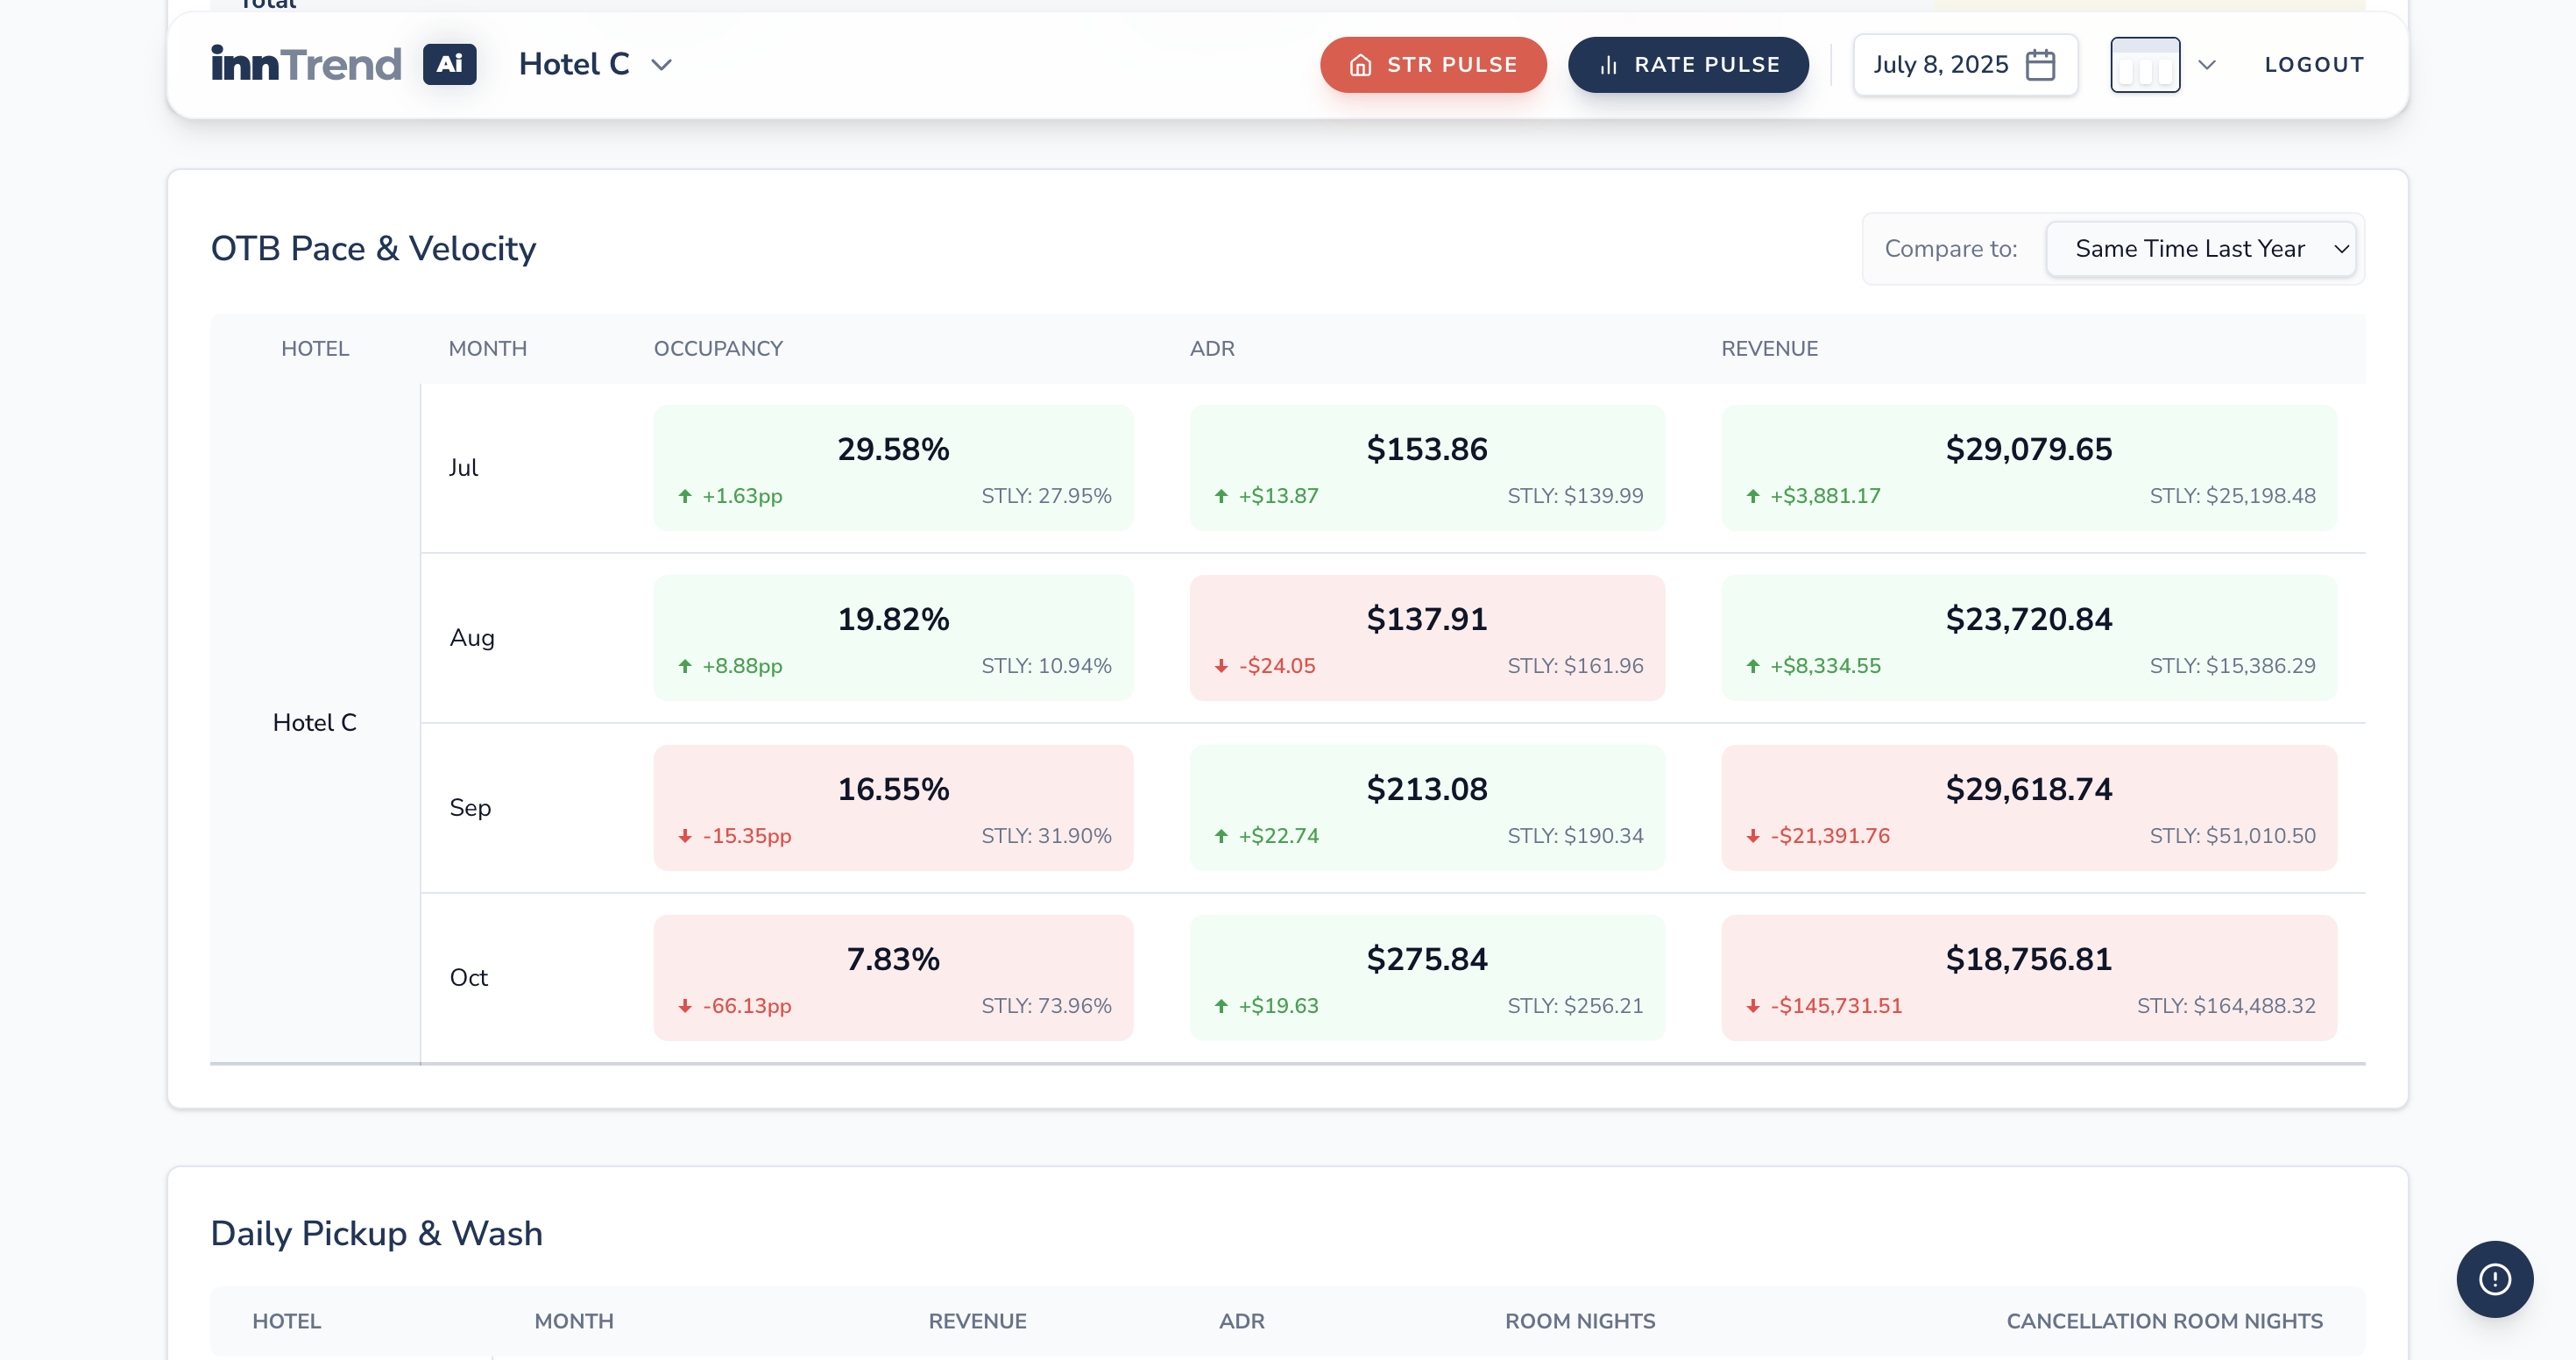Click the down arrow beside -15.35pp
Viewport: 2576px width, 1360px height.
(x=685, y=836)
